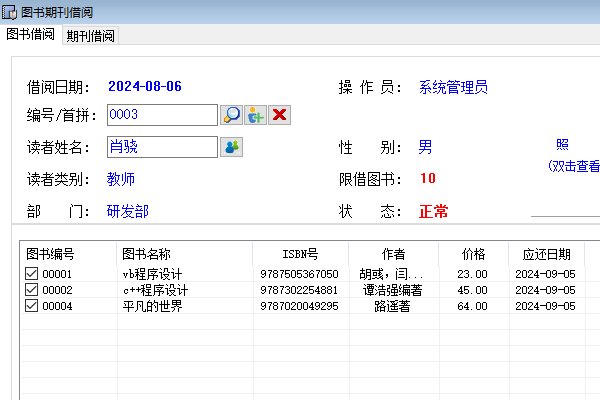This screenshot has width=600, height=400.
Task: Click the 图书名称 column header
Action: (x=184, y=254)
